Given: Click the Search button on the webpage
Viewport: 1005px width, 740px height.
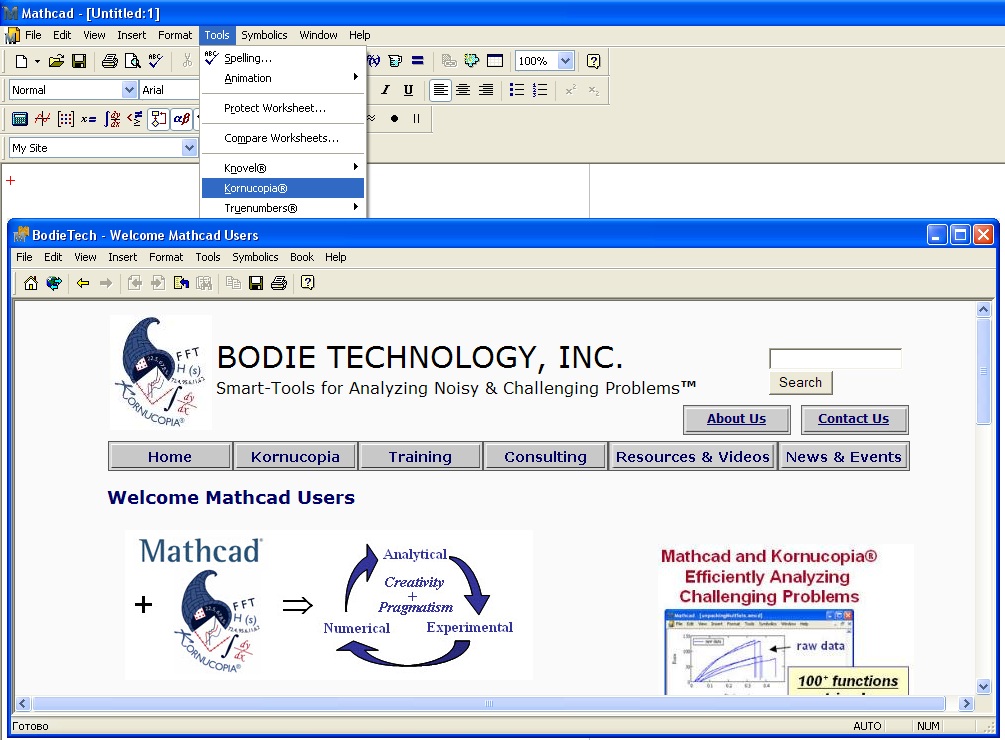Looking at the screenshot, I should coord(801,382).
